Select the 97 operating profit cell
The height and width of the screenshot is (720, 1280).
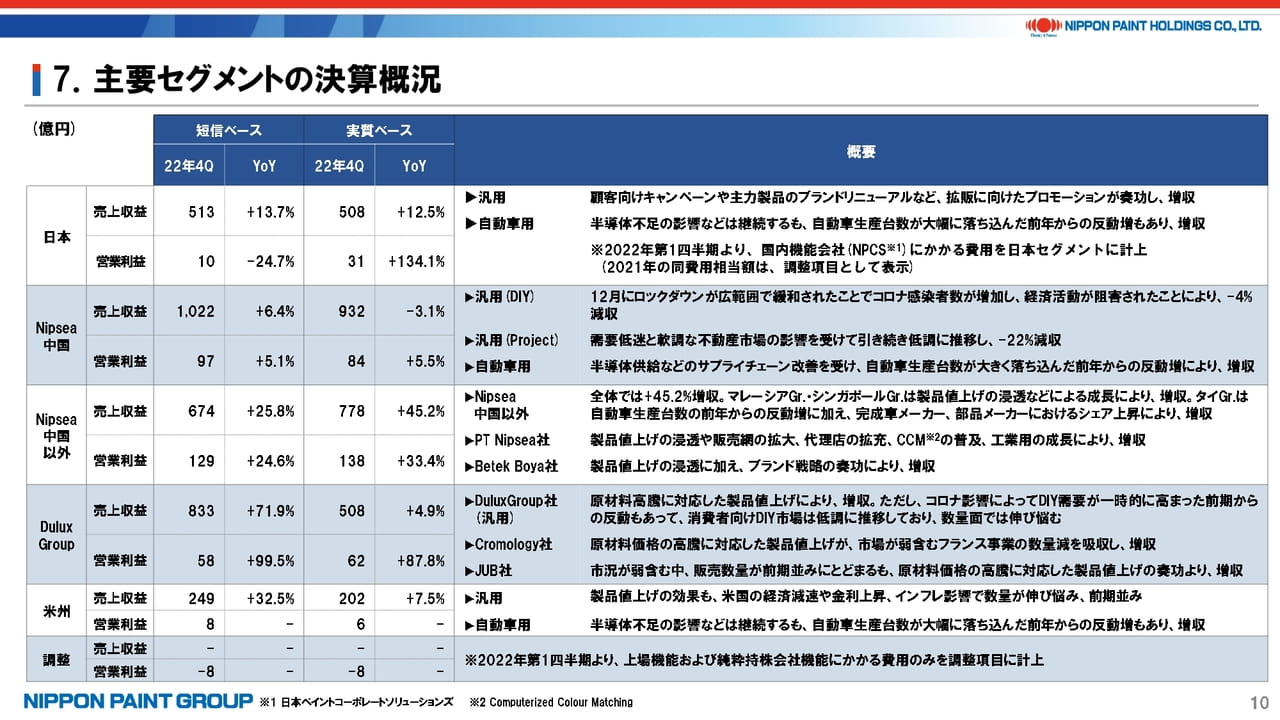(189, 360)
